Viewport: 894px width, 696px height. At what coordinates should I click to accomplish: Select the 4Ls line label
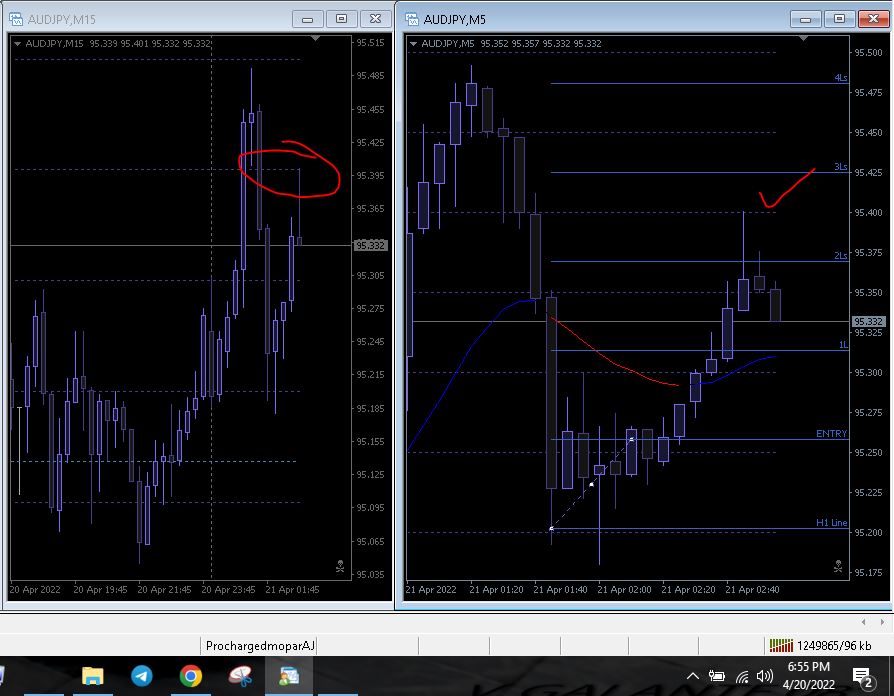pos(840,78)
